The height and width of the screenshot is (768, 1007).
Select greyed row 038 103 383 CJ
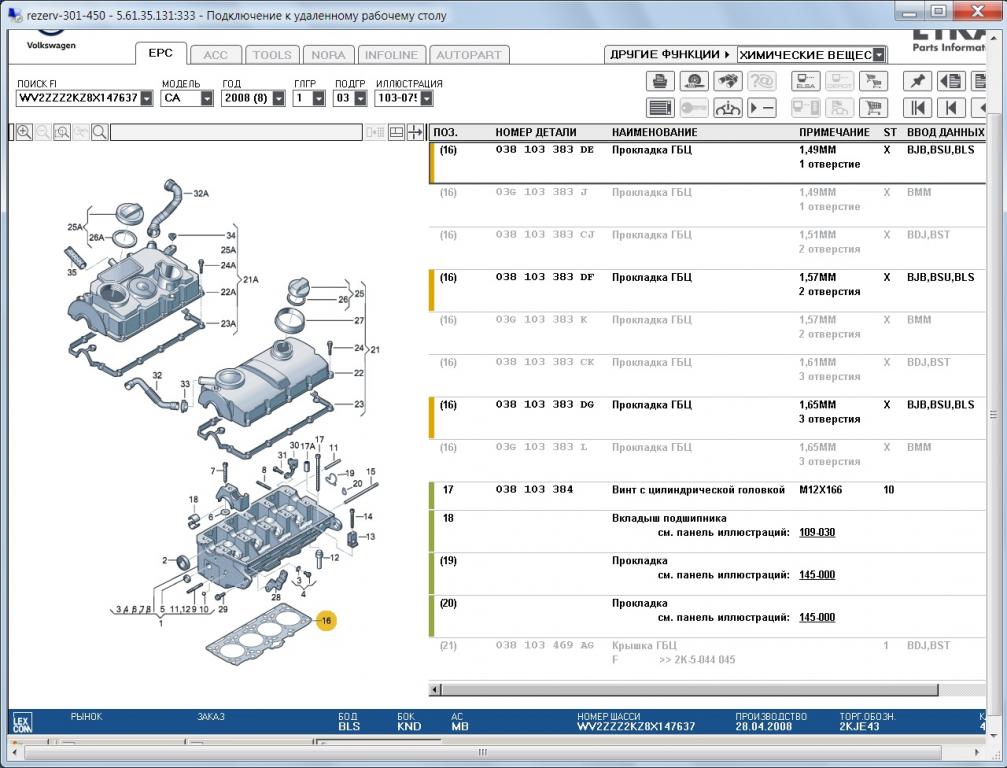point(708,249)
